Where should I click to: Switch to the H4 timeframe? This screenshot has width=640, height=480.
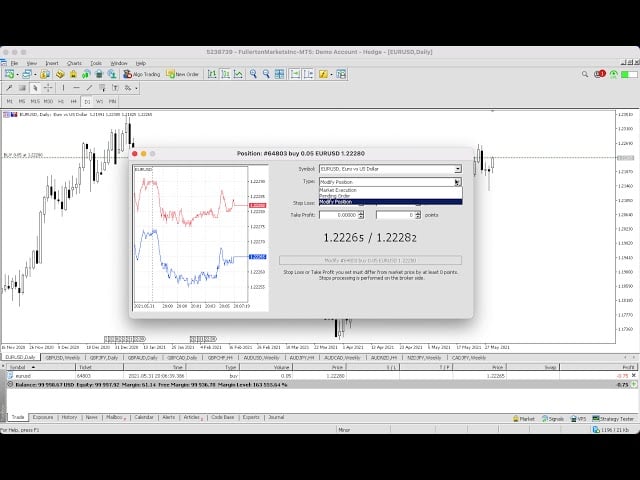tap(73, 101)
